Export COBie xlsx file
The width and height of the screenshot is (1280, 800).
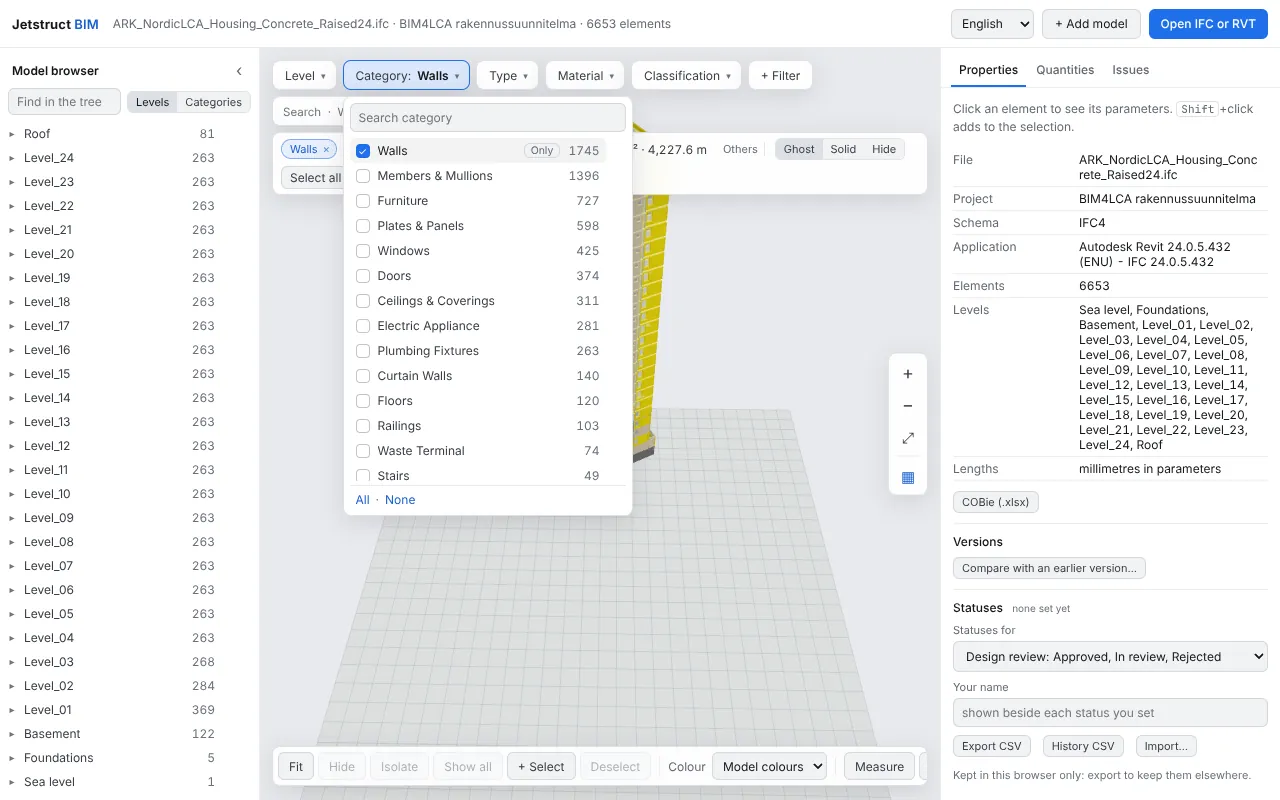[x=996, y=502]
